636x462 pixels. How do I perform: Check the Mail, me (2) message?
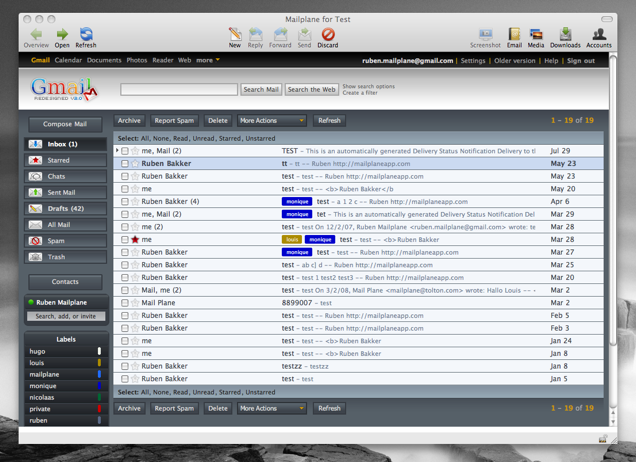tap(125, 290)
